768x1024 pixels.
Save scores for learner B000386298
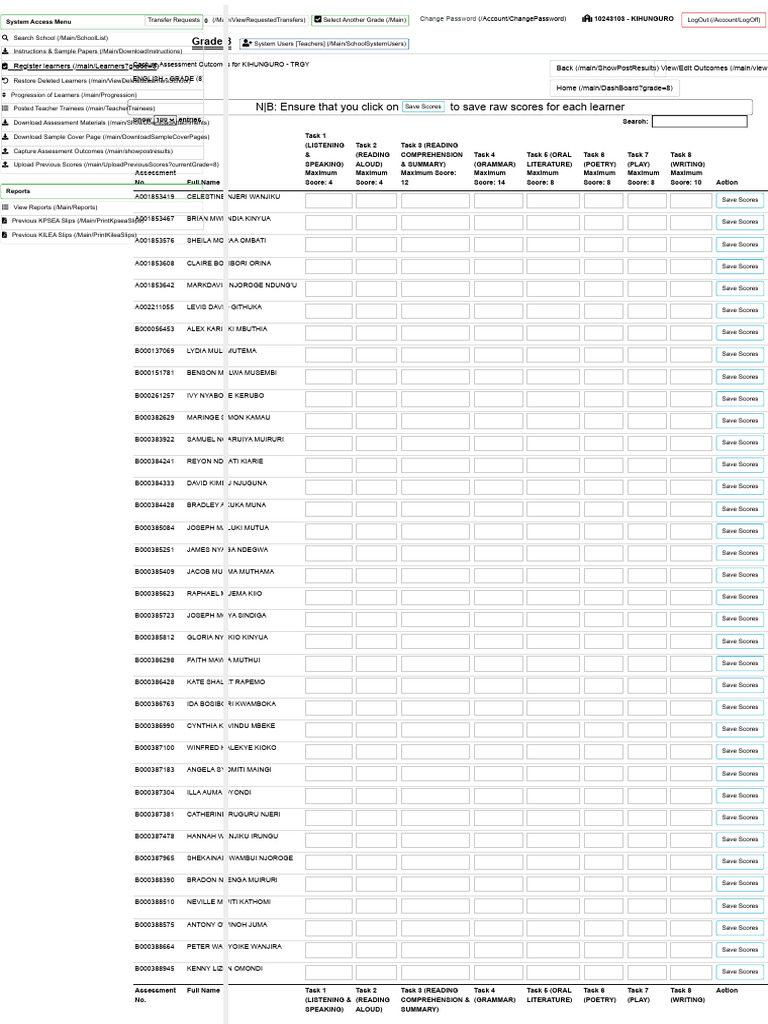[739, 663]
